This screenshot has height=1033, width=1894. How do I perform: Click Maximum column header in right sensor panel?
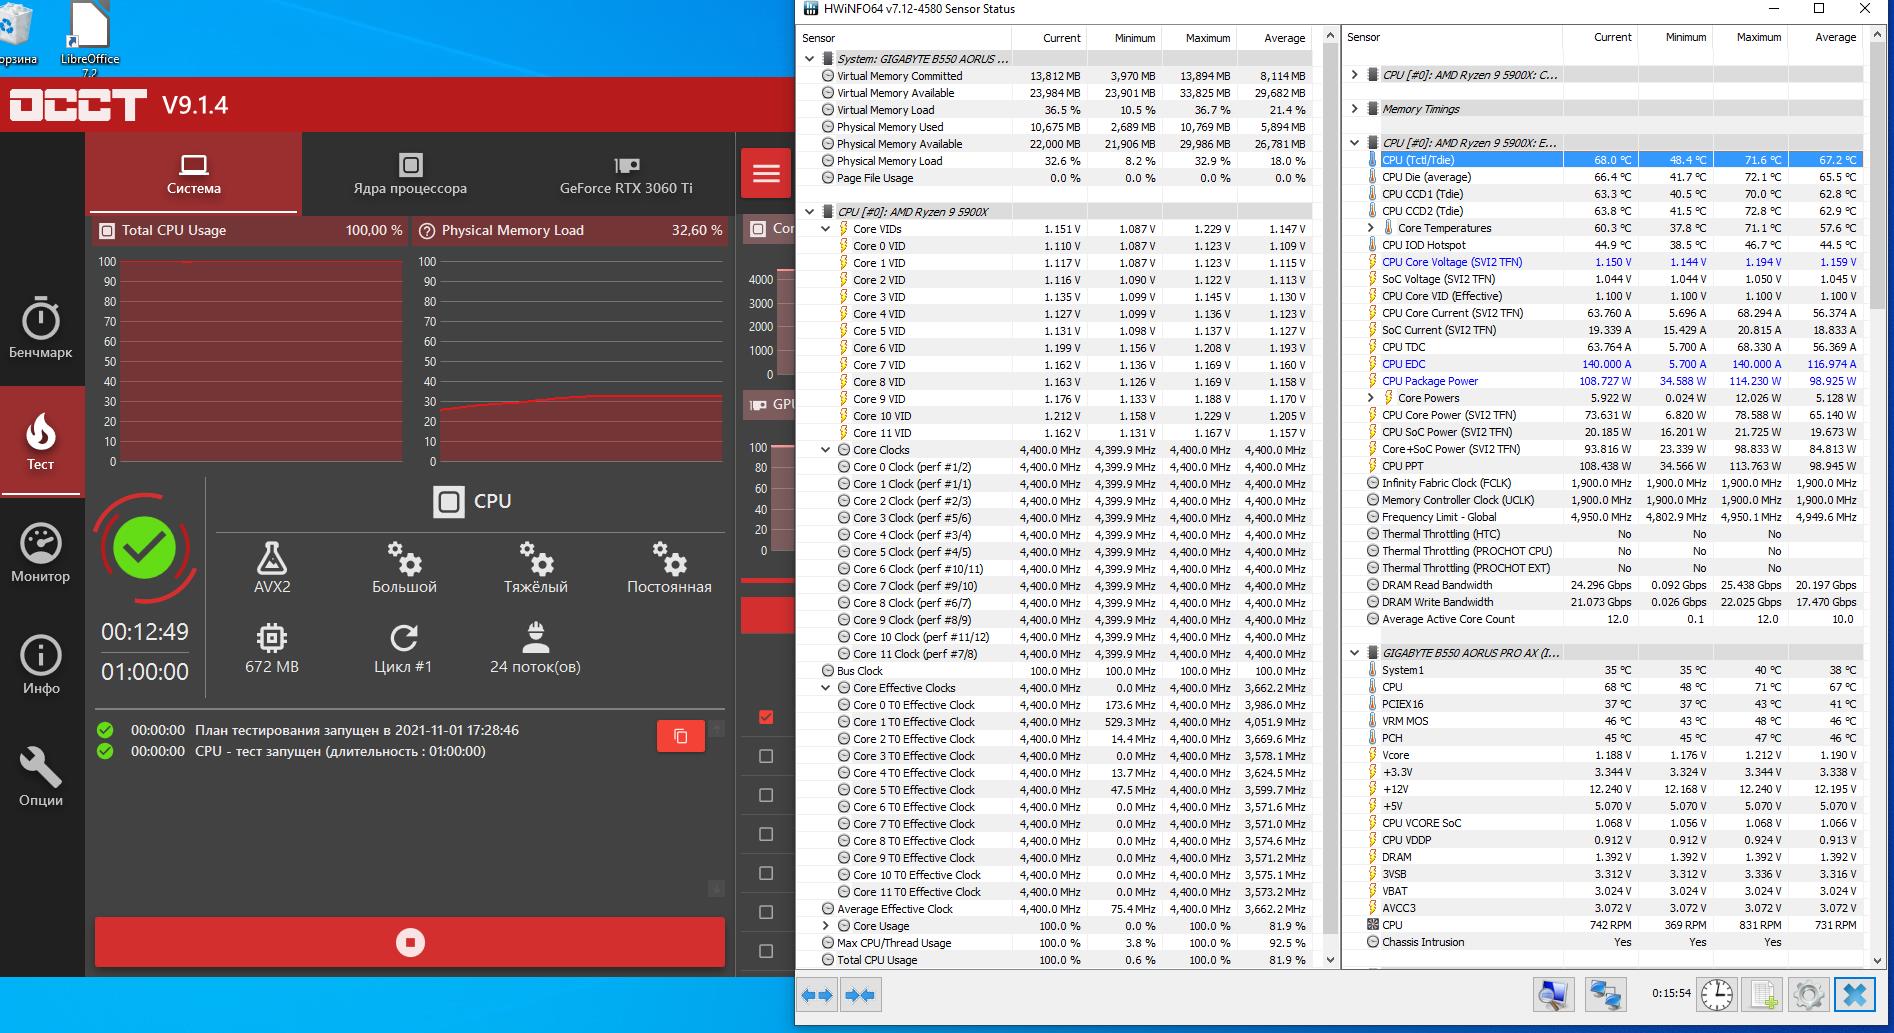[x=1752, y=37]
